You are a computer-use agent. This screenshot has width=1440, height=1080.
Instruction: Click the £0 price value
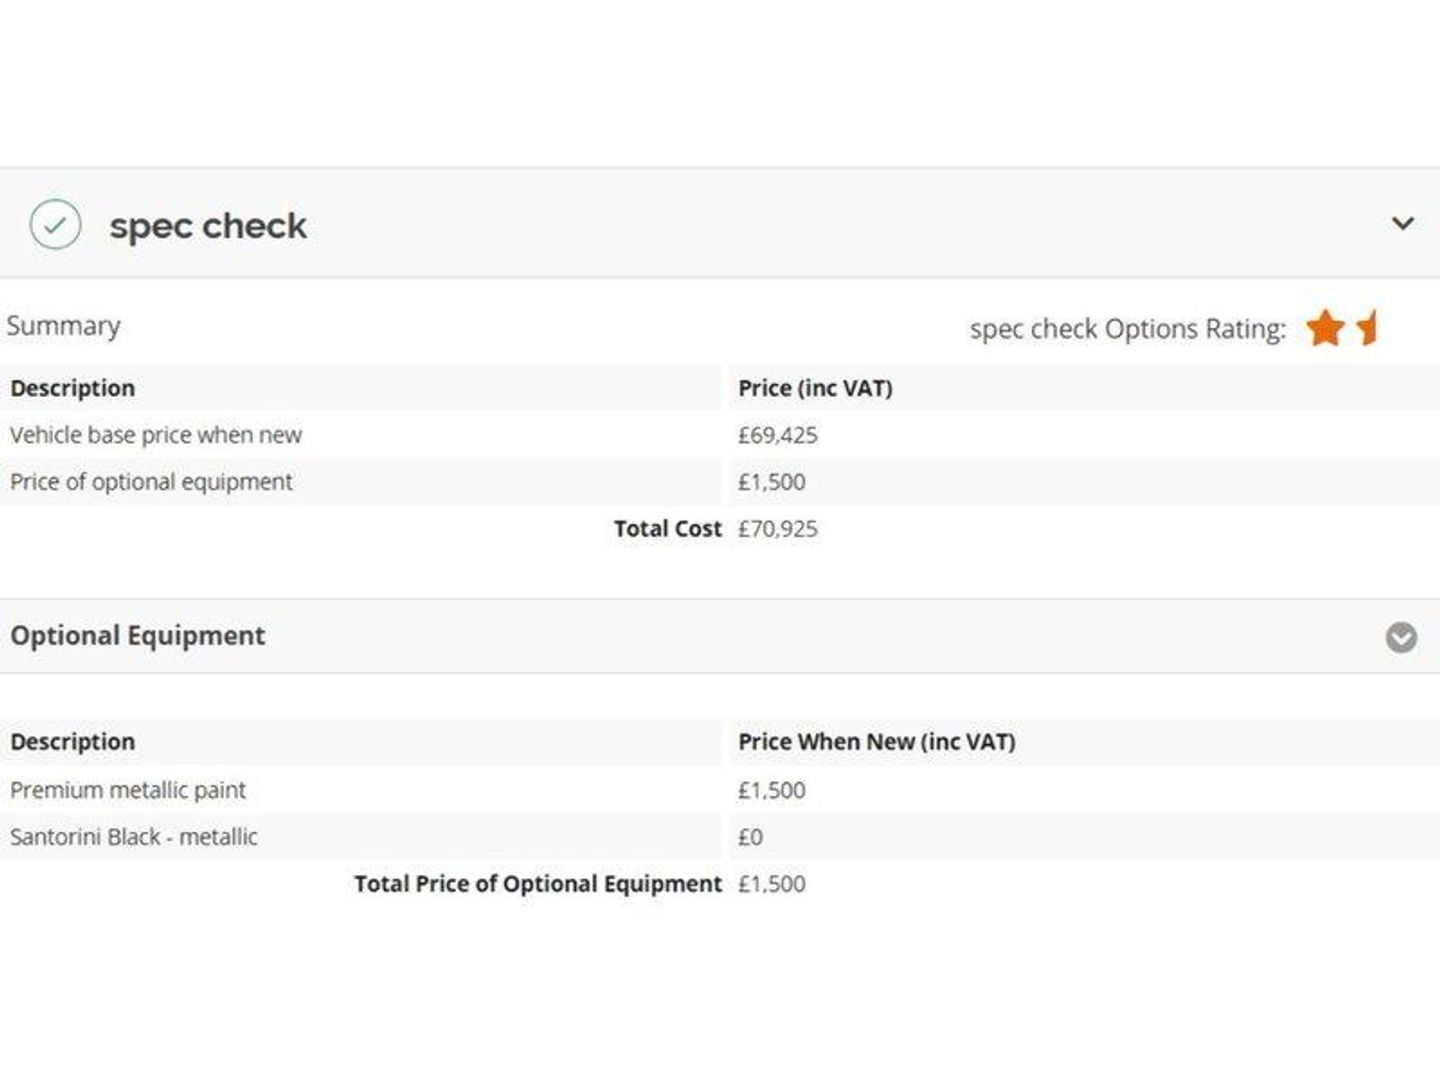750,837
